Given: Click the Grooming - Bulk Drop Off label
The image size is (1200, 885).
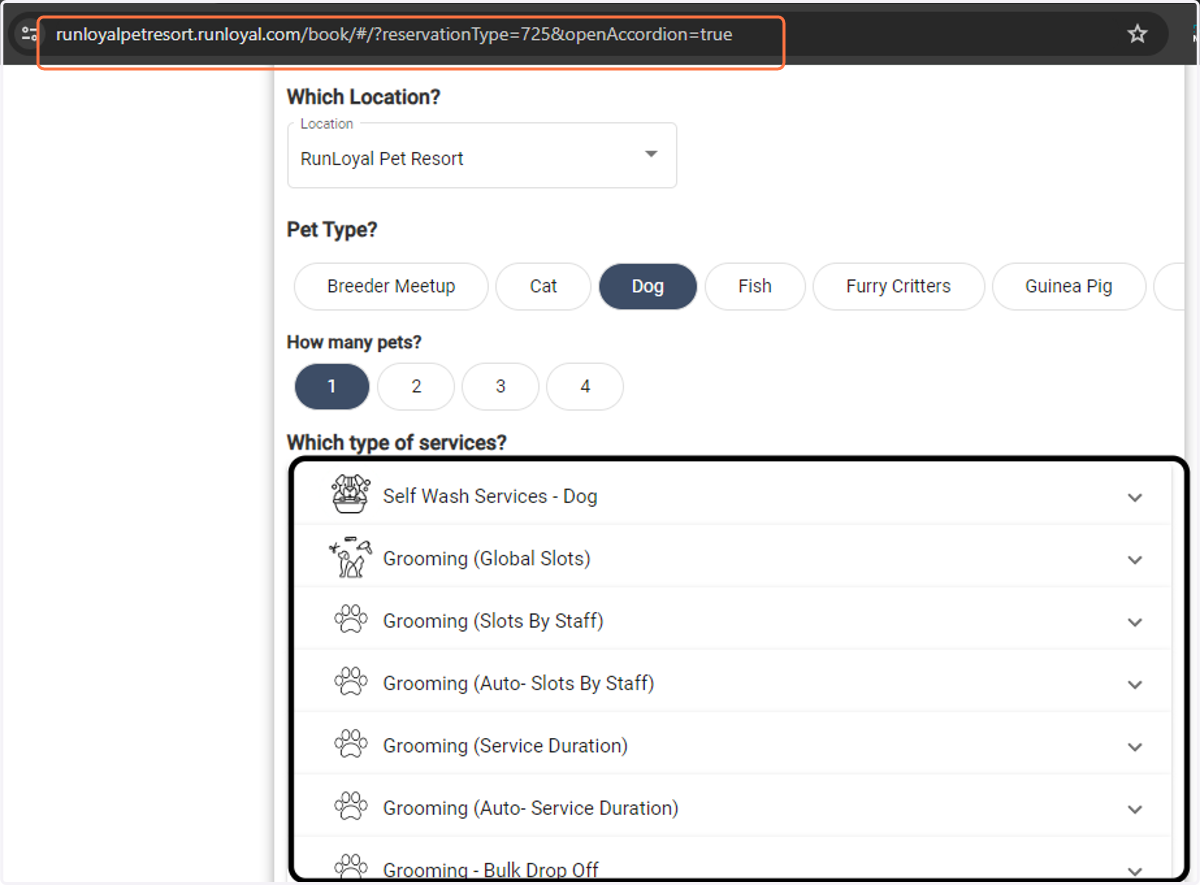Looking at the screenshot, I should tap(491, 870).
